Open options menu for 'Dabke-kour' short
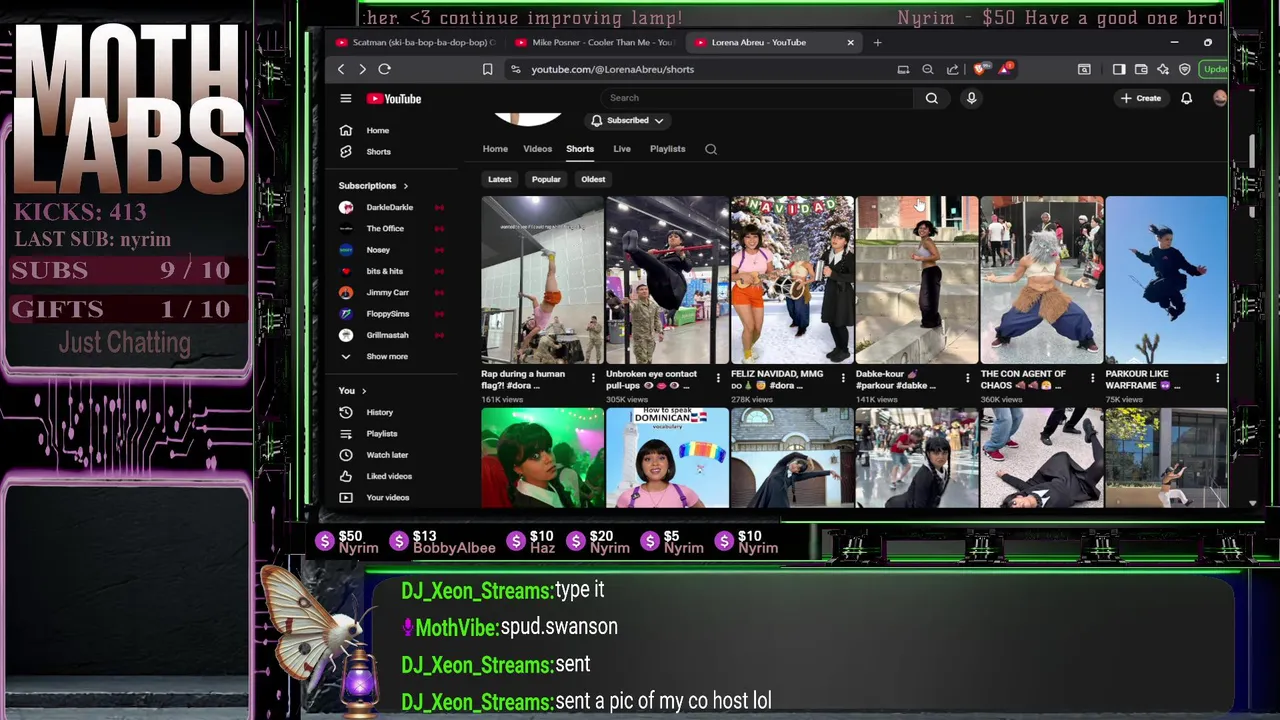 pyautogui.click(x=967, y=378)
